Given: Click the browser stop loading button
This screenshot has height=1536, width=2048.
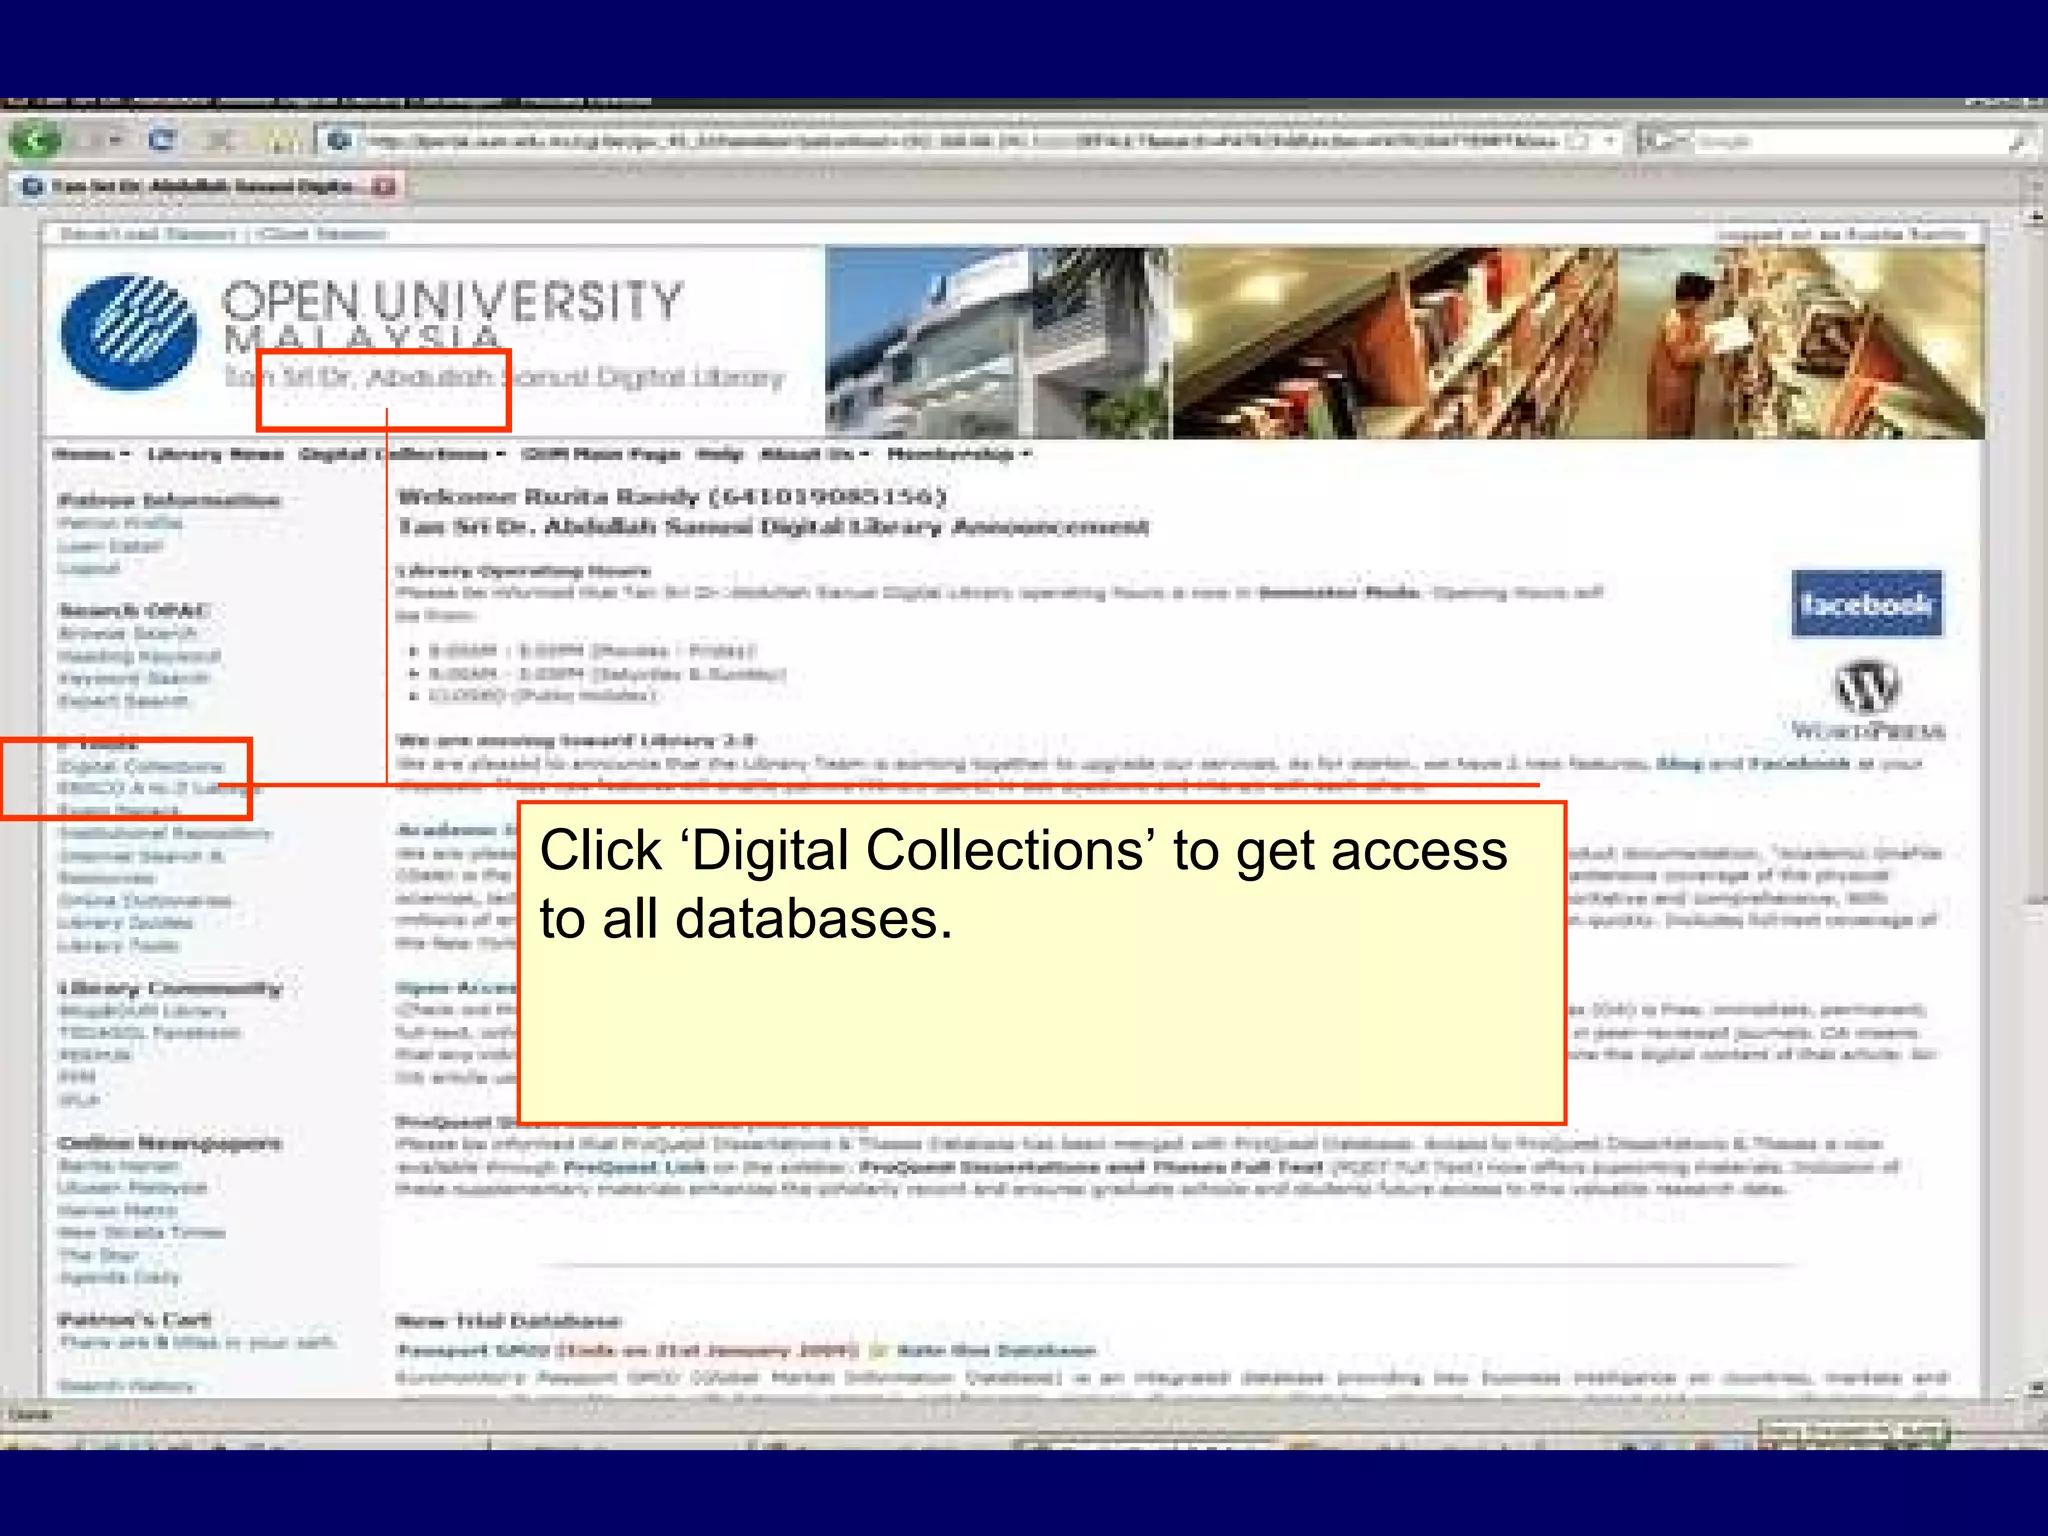Looking at the screenshot, I should [x=222, y=140].
